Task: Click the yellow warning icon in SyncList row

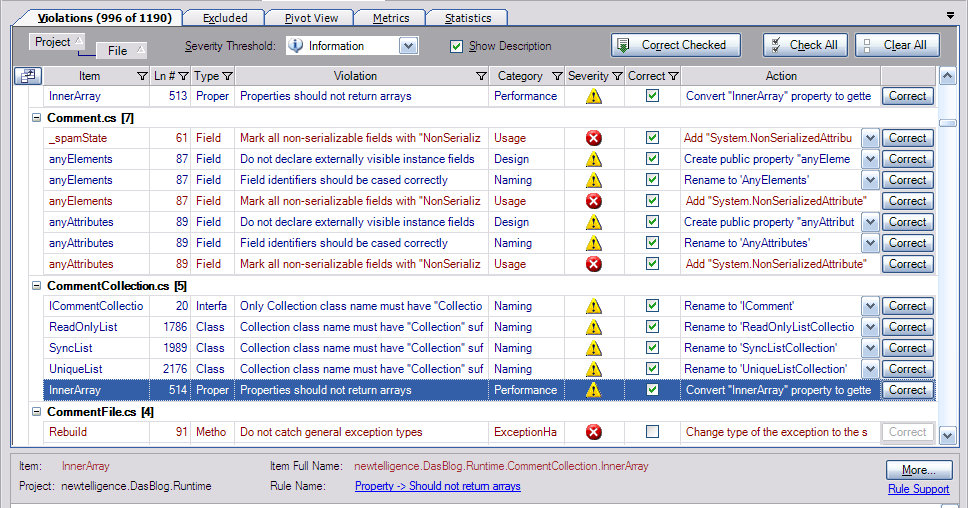Action: tap(594, 348)
